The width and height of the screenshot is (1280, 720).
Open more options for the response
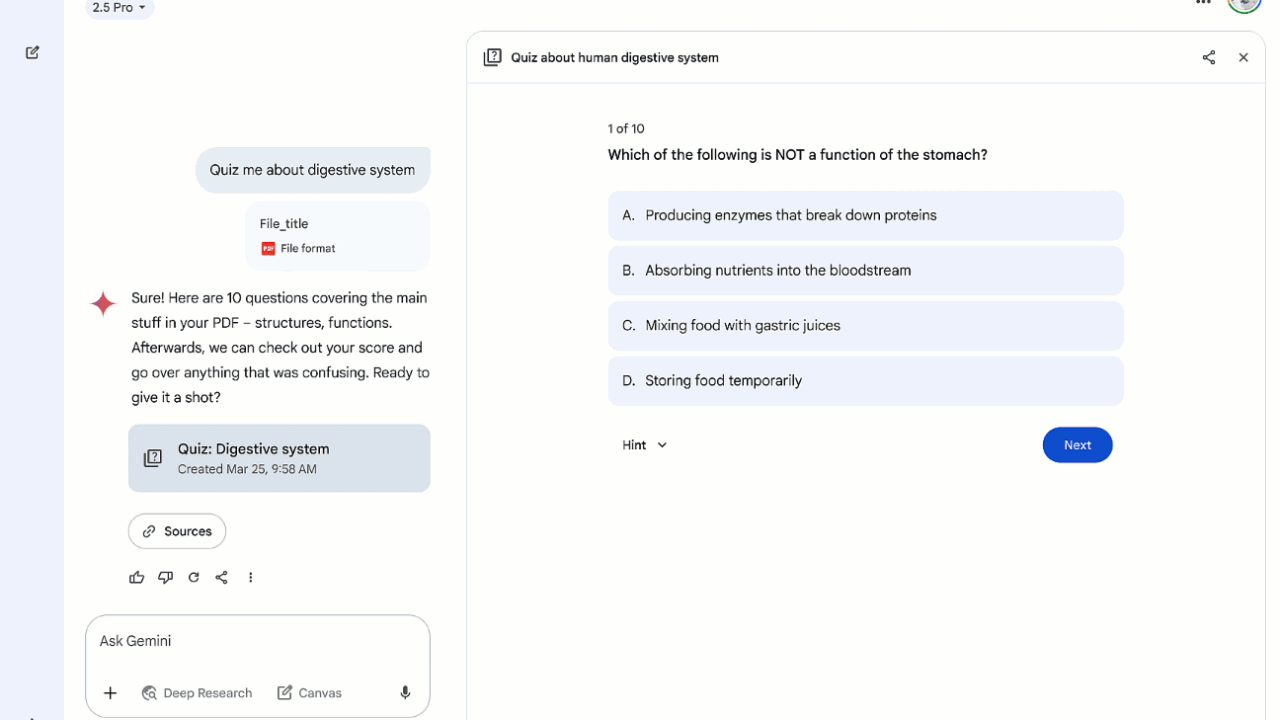point(250,577)
